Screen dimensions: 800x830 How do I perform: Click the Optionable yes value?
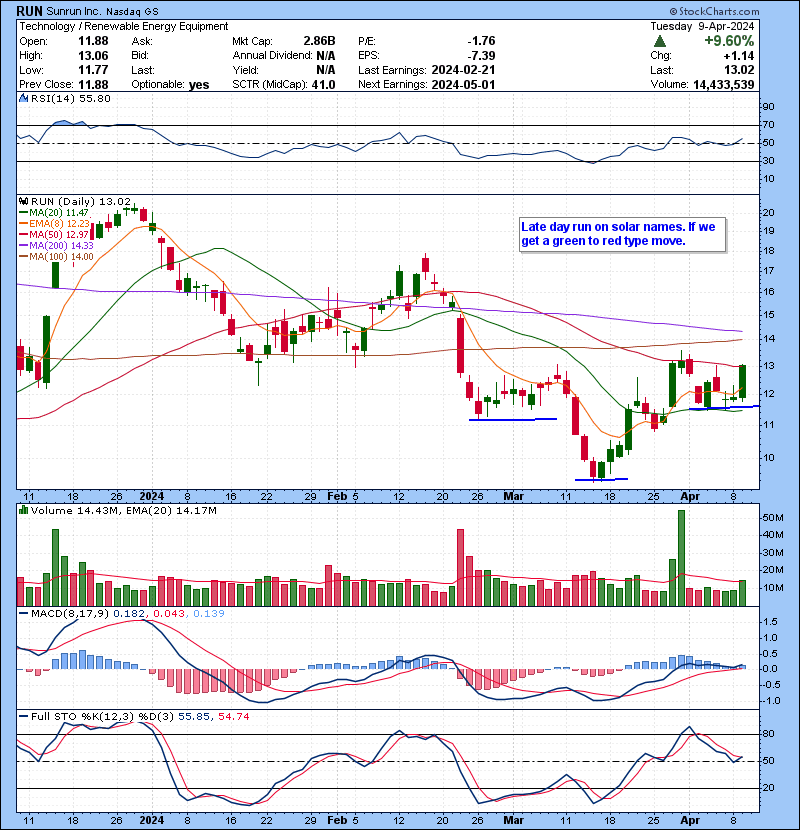tap(199, 85)
